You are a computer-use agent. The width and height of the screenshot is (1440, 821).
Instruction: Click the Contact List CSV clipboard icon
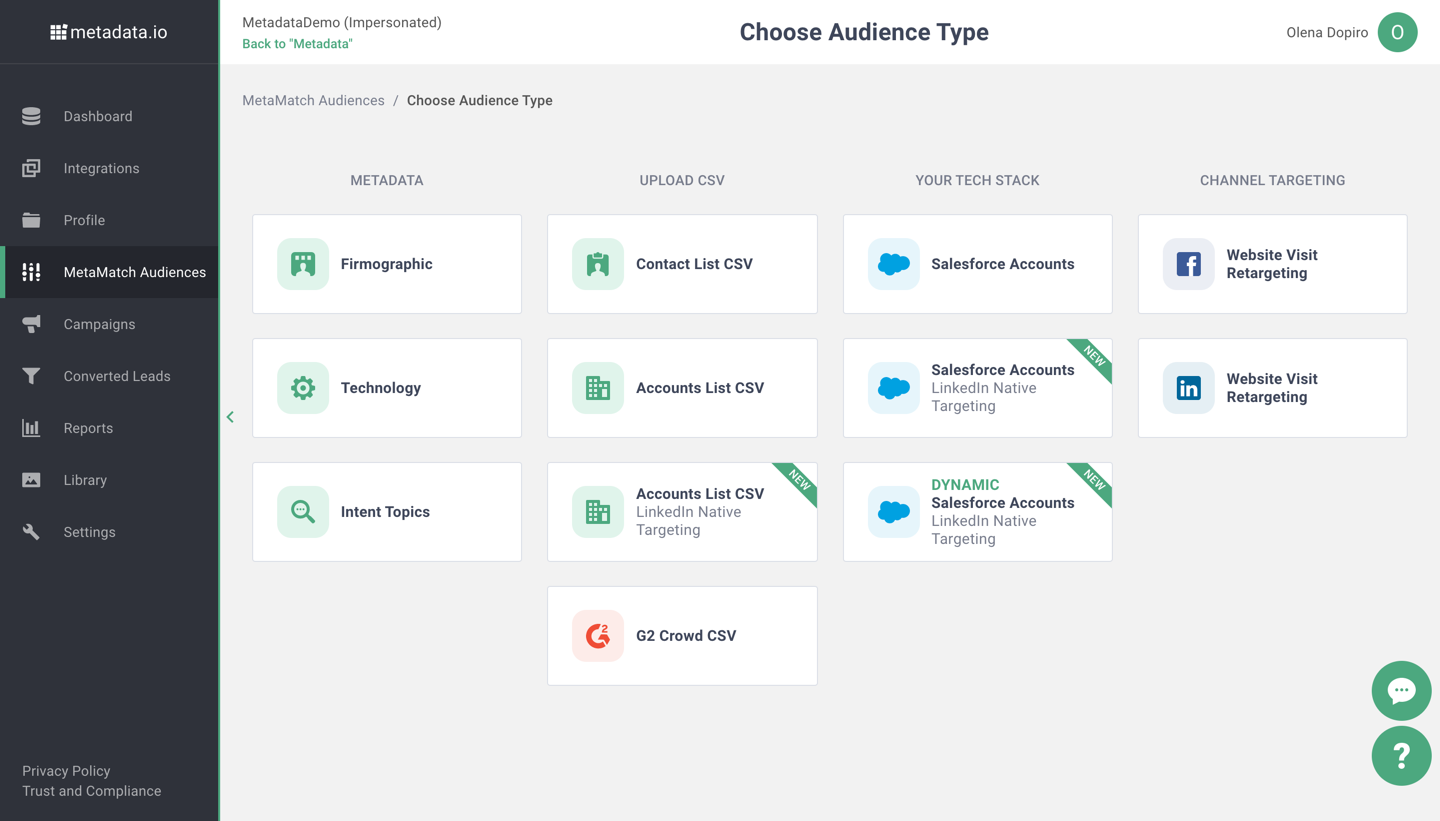[x=598, y=264]
